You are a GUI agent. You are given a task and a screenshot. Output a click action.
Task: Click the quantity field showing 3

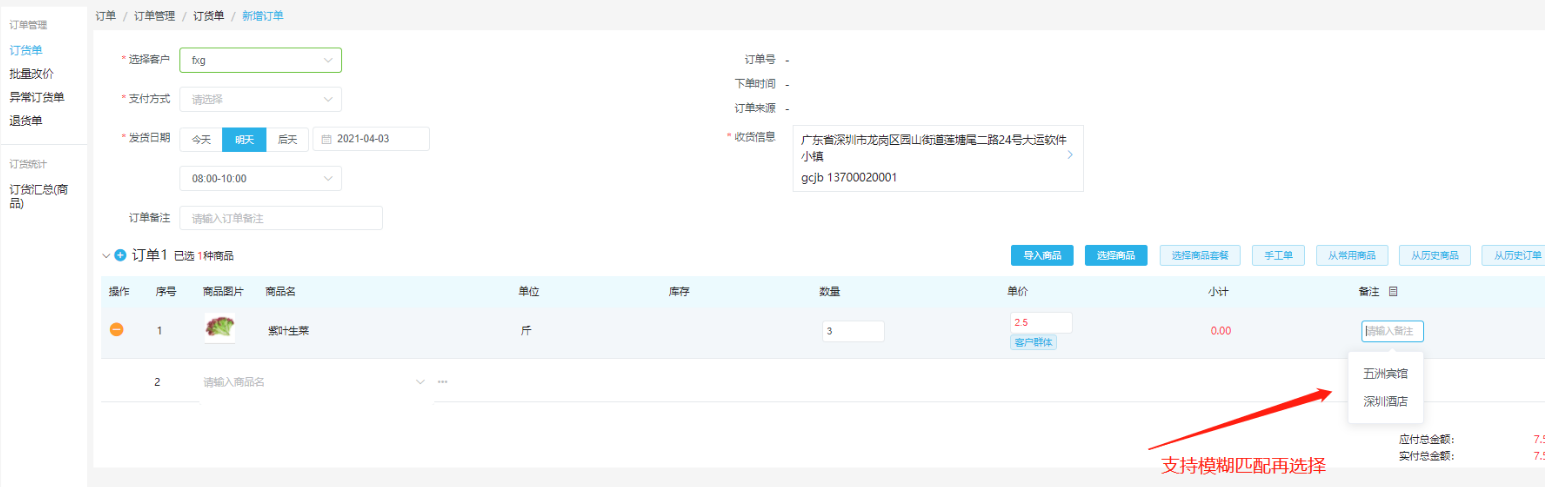pyautogui.click(x=853, y=331)
